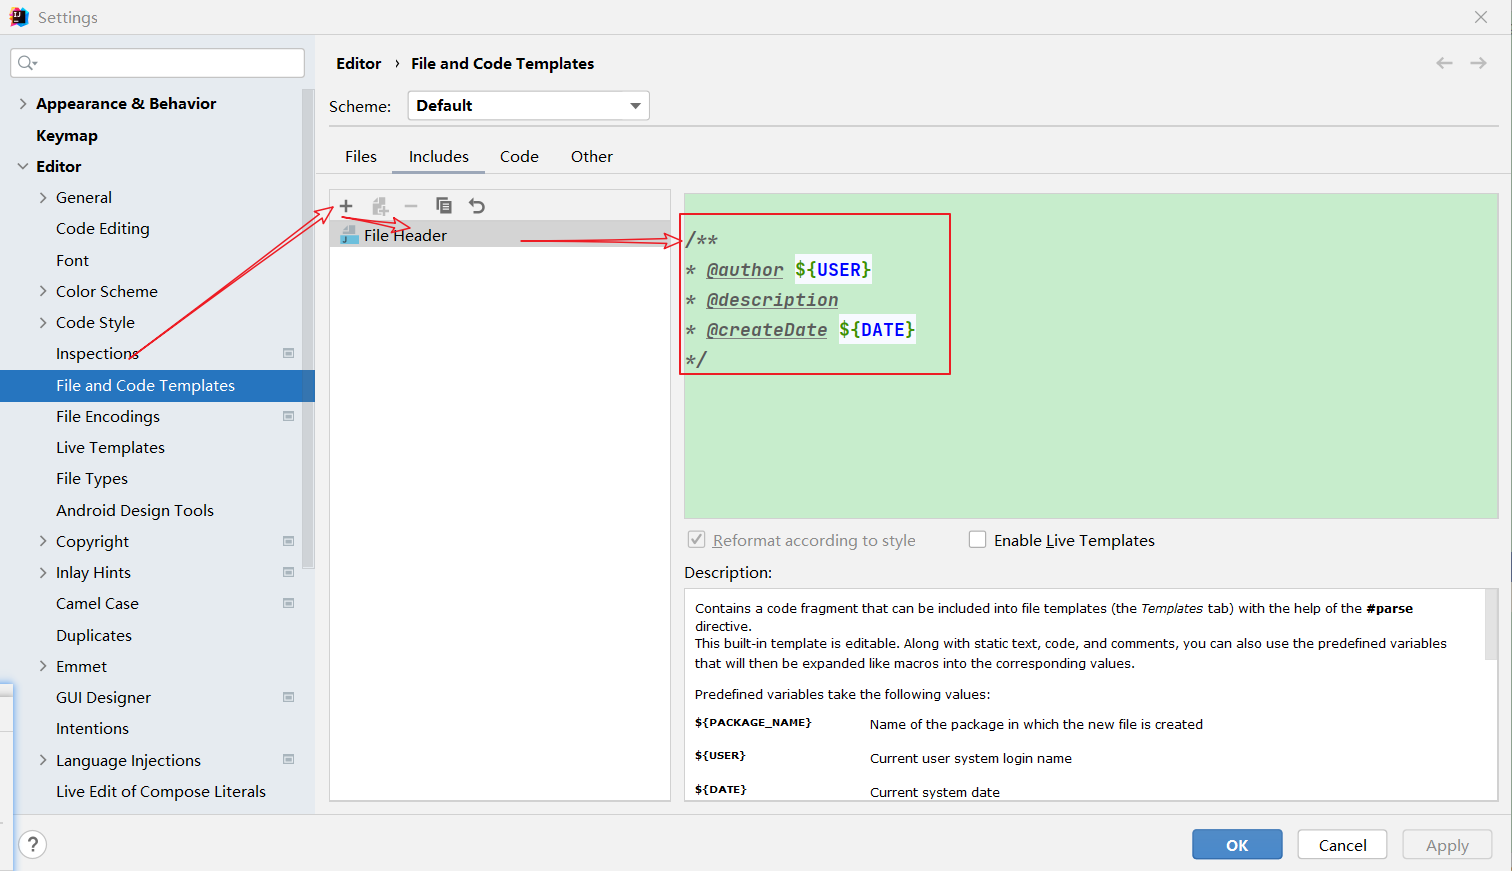The image size is (1512, 871).
Task: Click the OK button
Action: click(x=1237, y=844)
